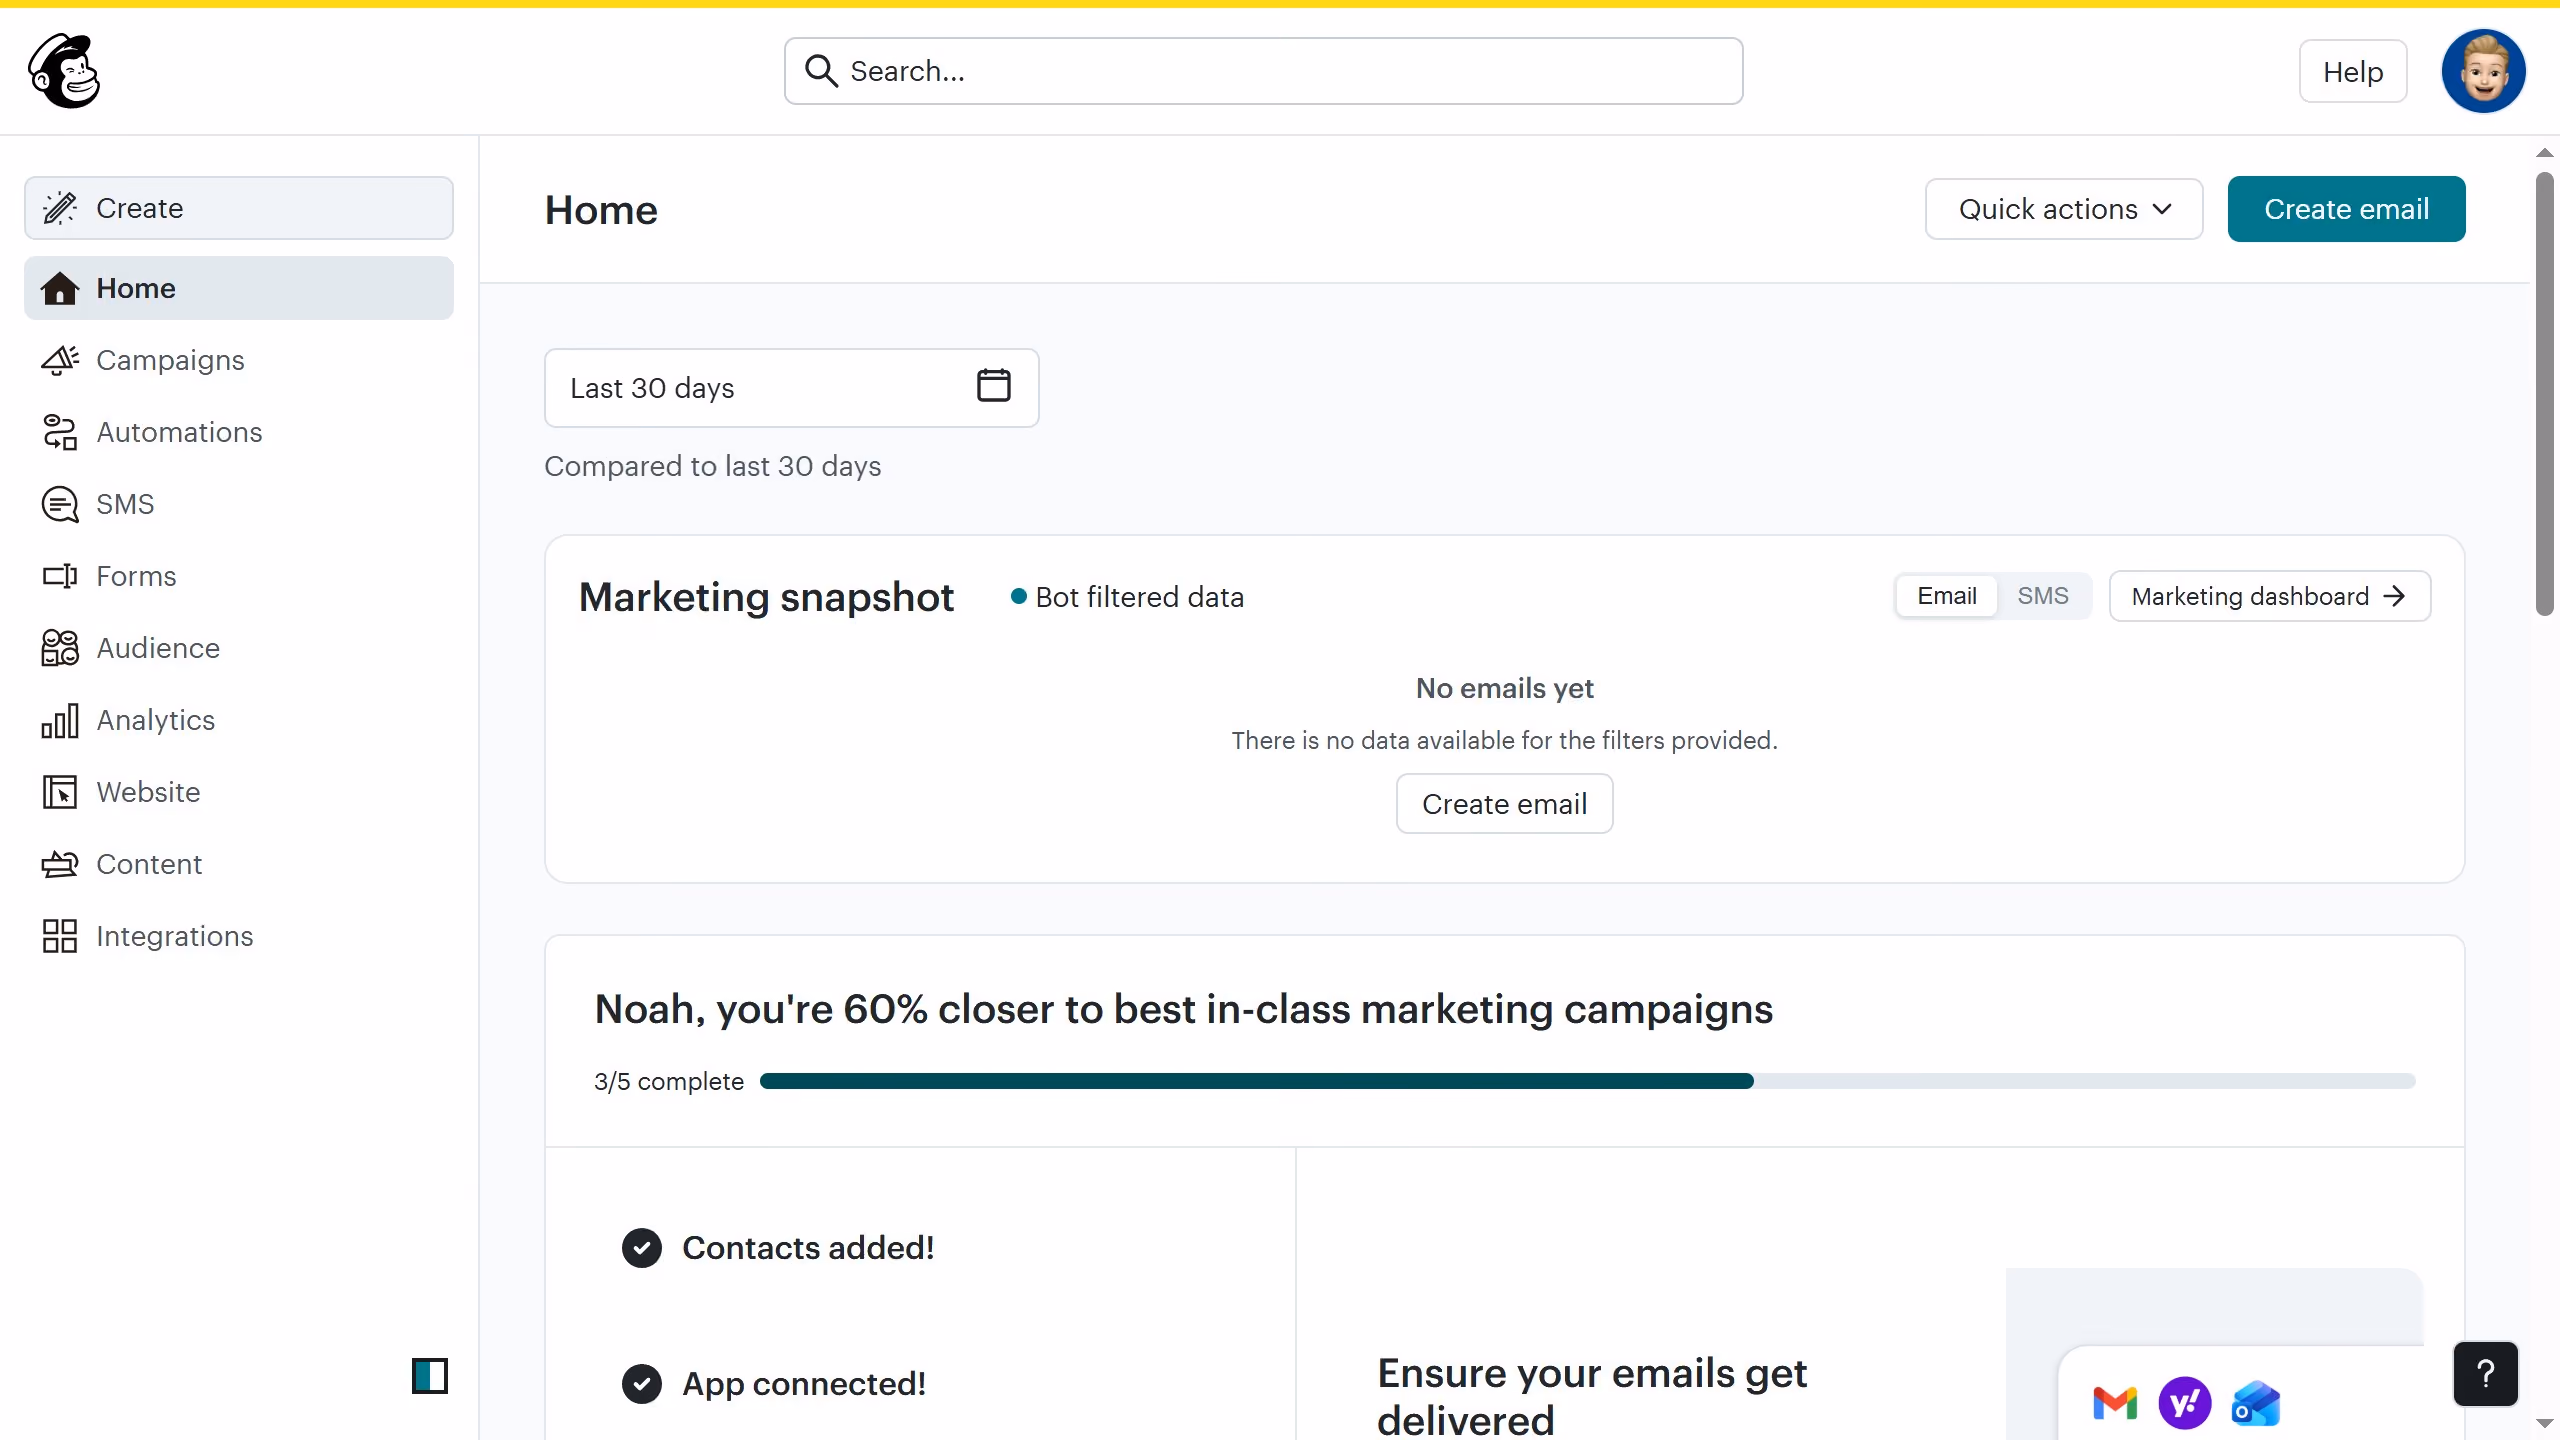This screenshot has height=1440, width=2560.
Task: Click the Audience people icon
Action: point(60,648)
